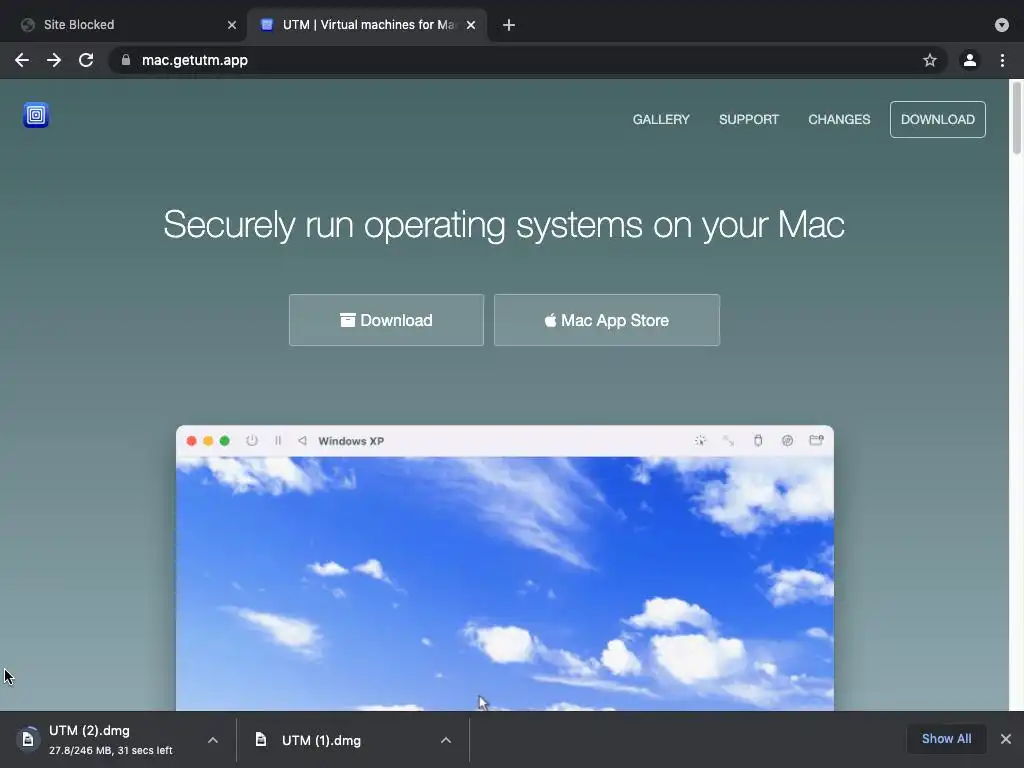
Task: Open the SUPPORT page link
Action: point(748,120)
